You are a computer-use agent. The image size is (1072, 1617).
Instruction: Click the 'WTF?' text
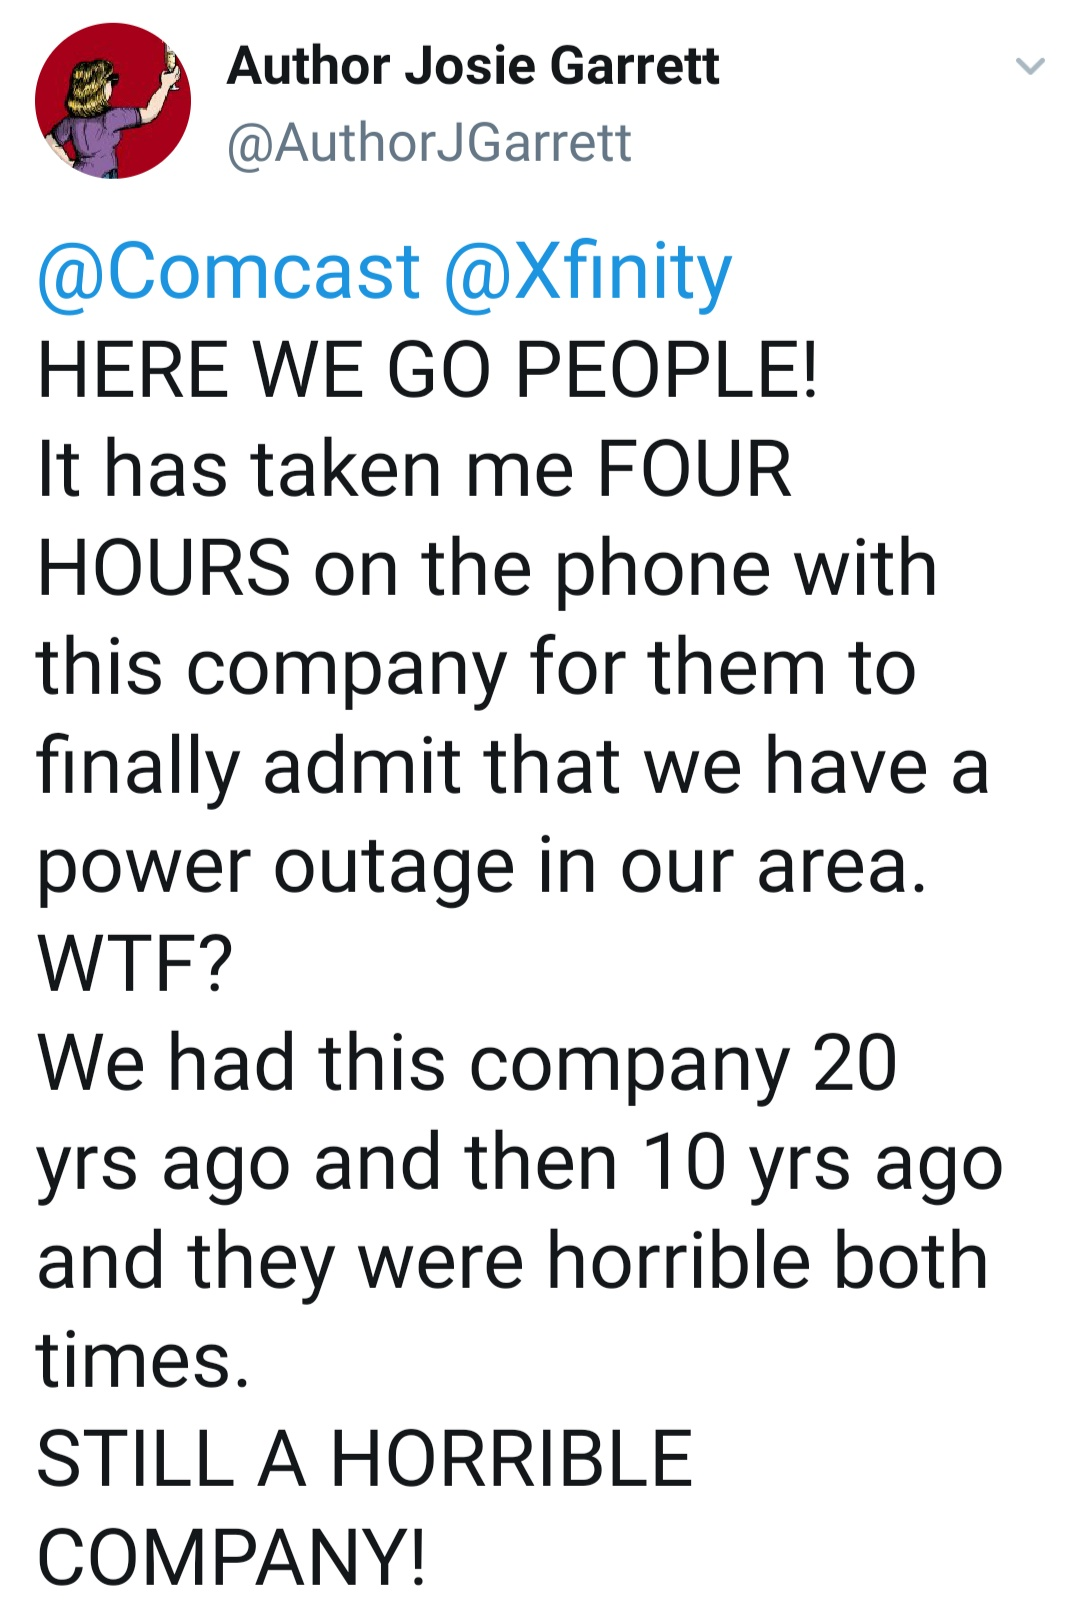[x=135, y=964]
